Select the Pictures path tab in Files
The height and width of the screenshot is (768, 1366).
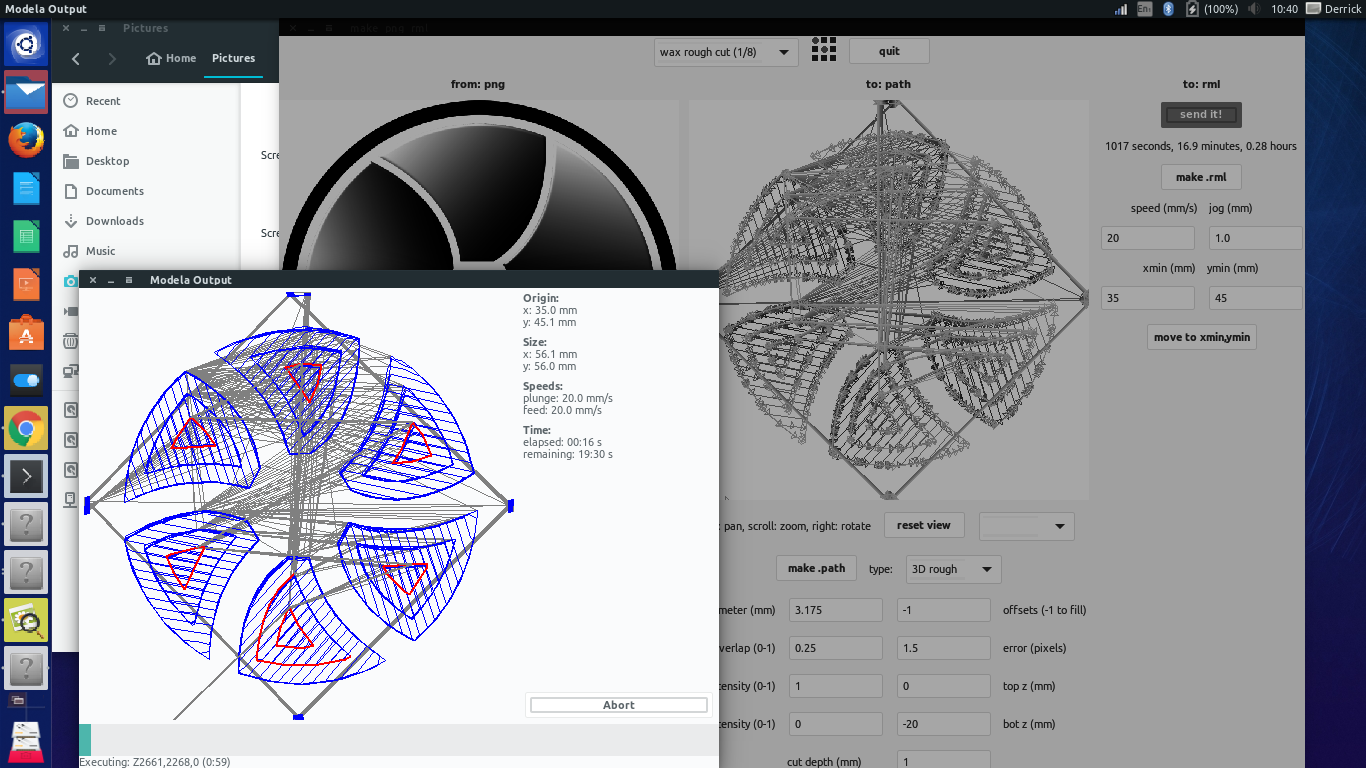coord(234,58)
